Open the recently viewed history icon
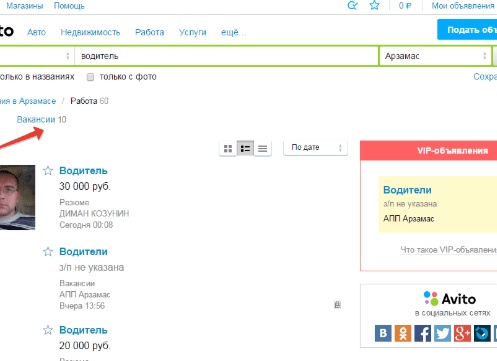Viewport: 497px width, 361px height. point(352,5)
